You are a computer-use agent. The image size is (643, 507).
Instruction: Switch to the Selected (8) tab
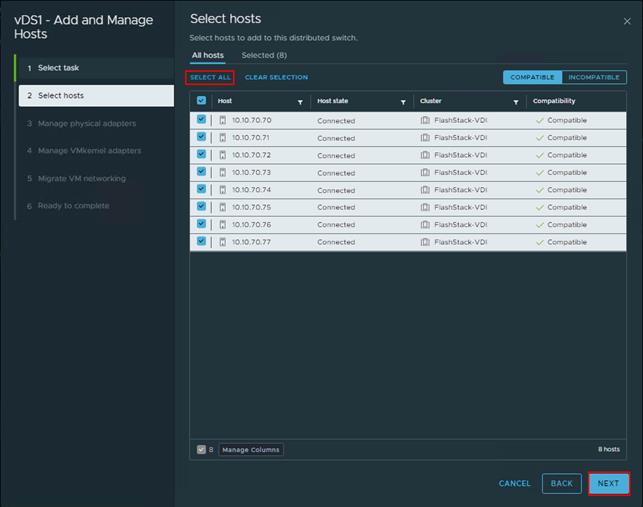[264, 55]
